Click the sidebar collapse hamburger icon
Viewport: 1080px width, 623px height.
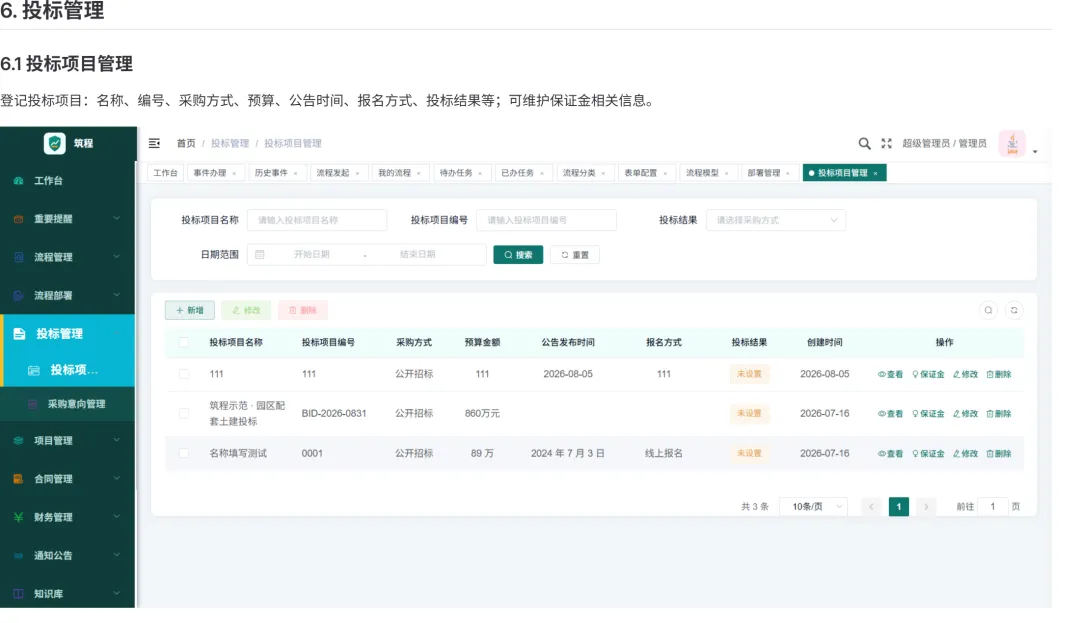coord(154,143)
